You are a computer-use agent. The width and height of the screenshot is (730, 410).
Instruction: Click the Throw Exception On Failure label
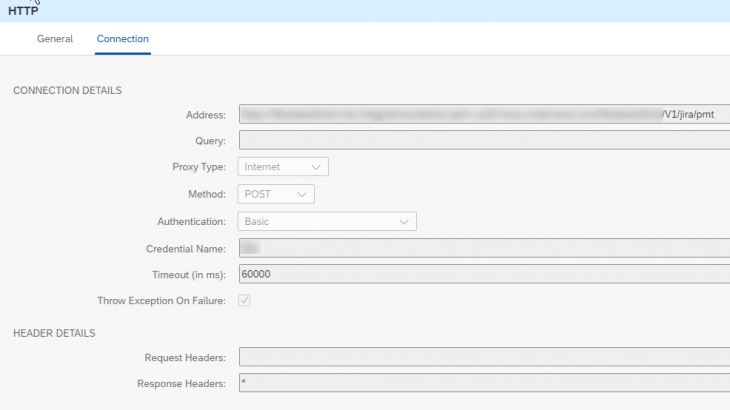pos(161,301)
